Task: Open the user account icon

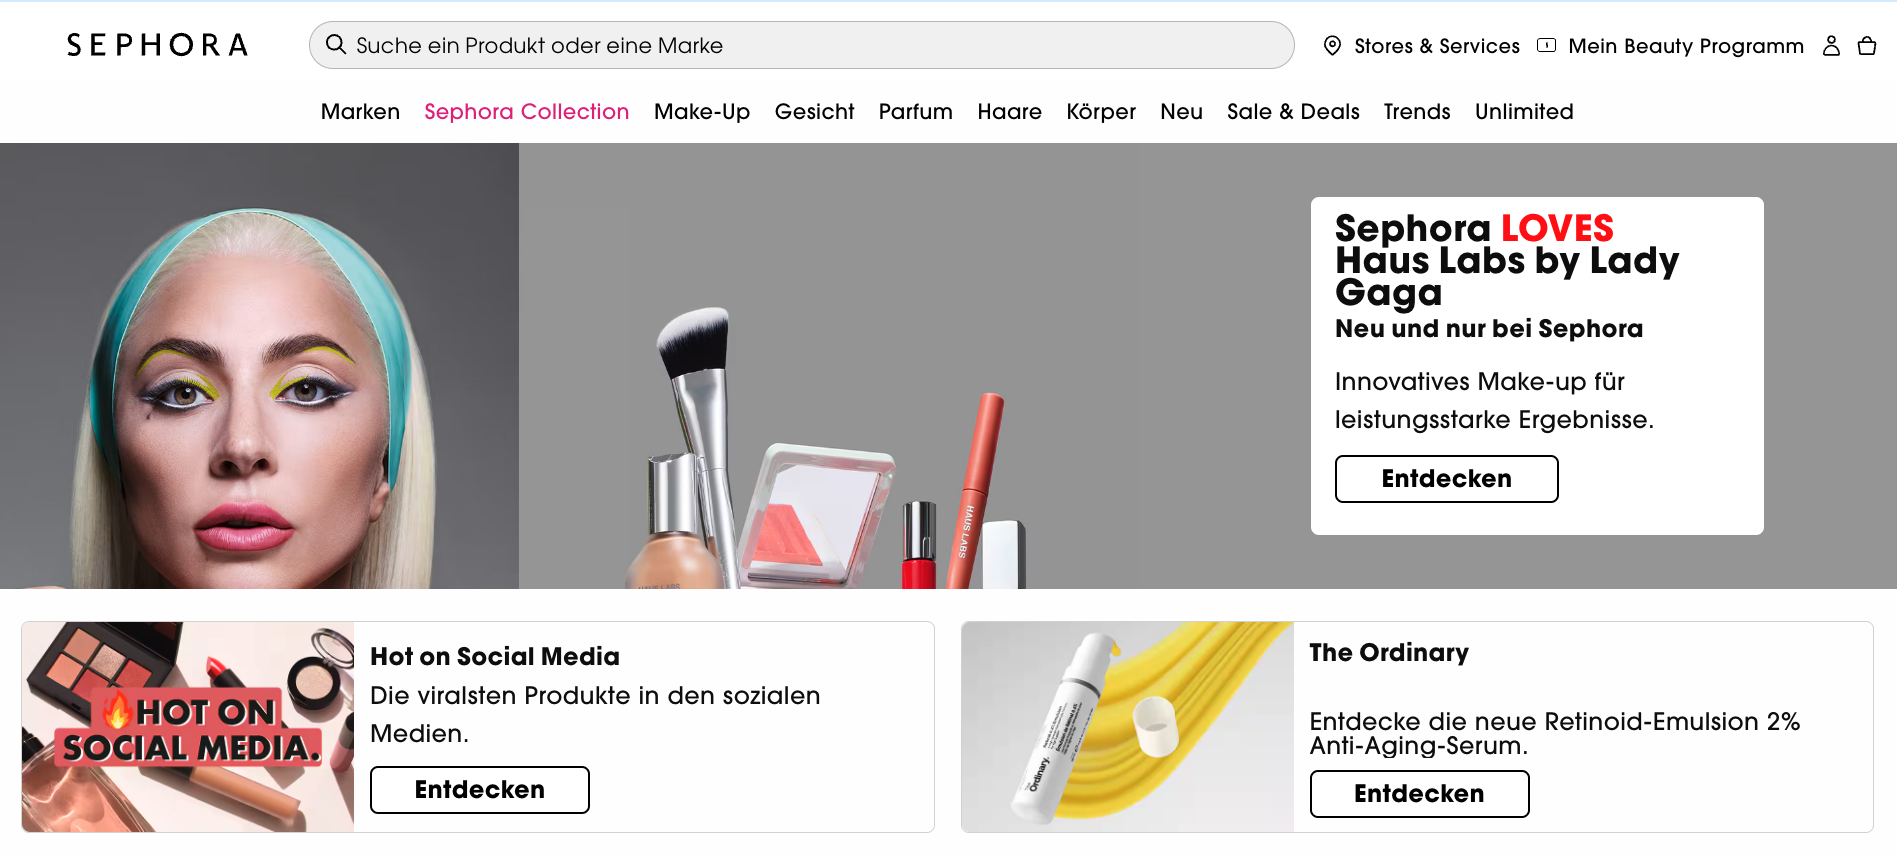Action: click(x=1831, y=45)
